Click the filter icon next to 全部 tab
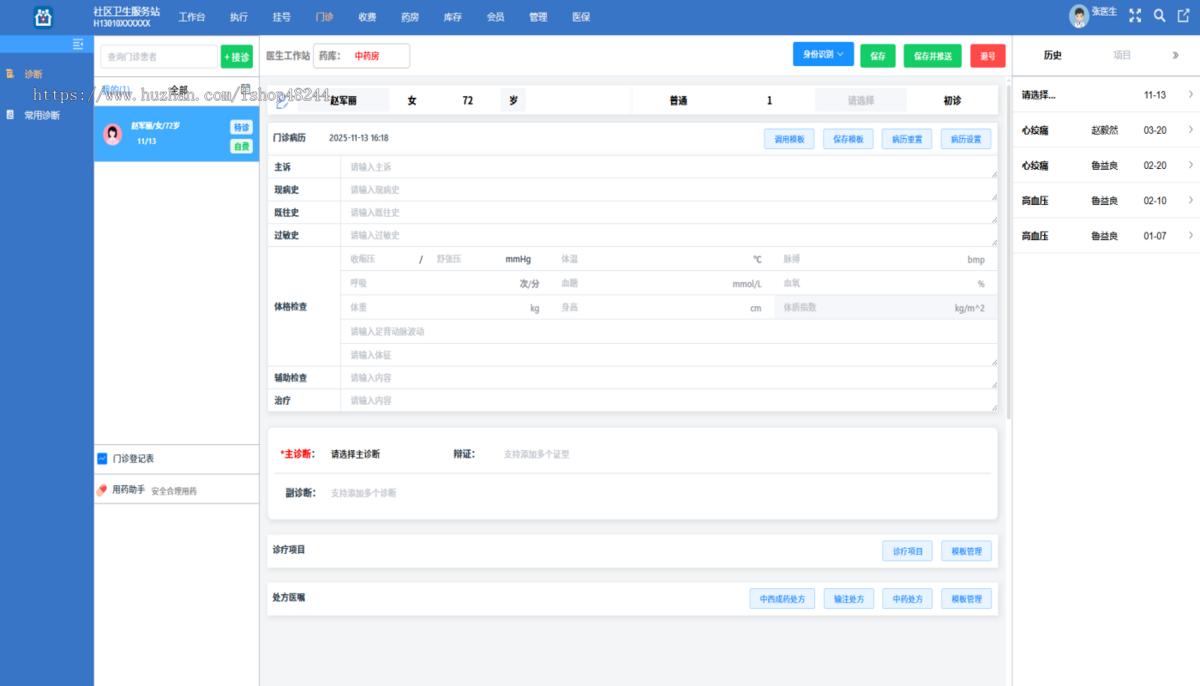 [245, 89]
